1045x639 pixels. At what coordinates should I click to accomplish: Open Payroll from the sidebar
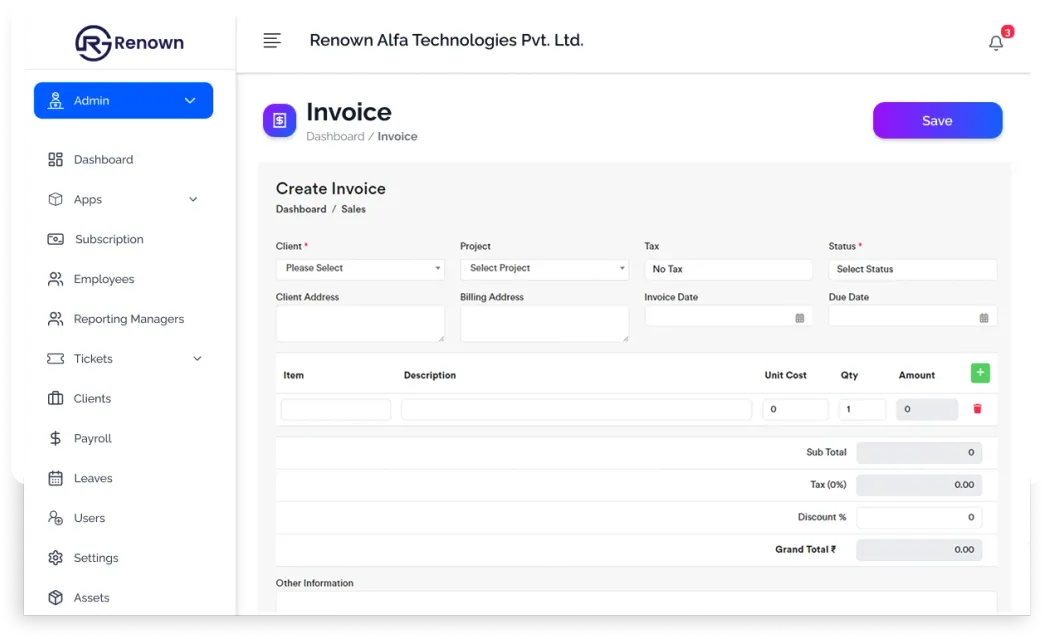point(93,438)
